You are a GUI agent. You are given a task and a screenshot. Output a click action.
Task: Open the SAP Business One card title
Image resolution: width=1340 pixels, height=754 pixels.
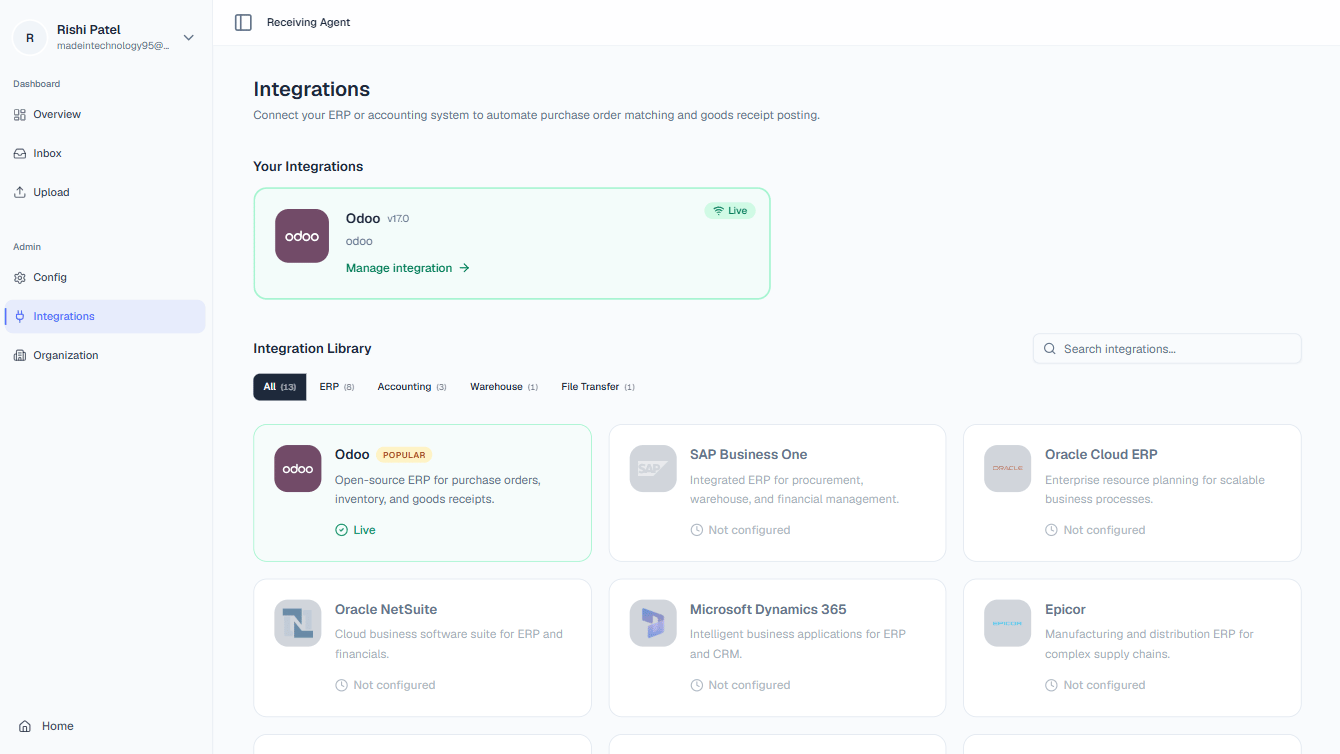pyautogui.click(x=748, y=455)
